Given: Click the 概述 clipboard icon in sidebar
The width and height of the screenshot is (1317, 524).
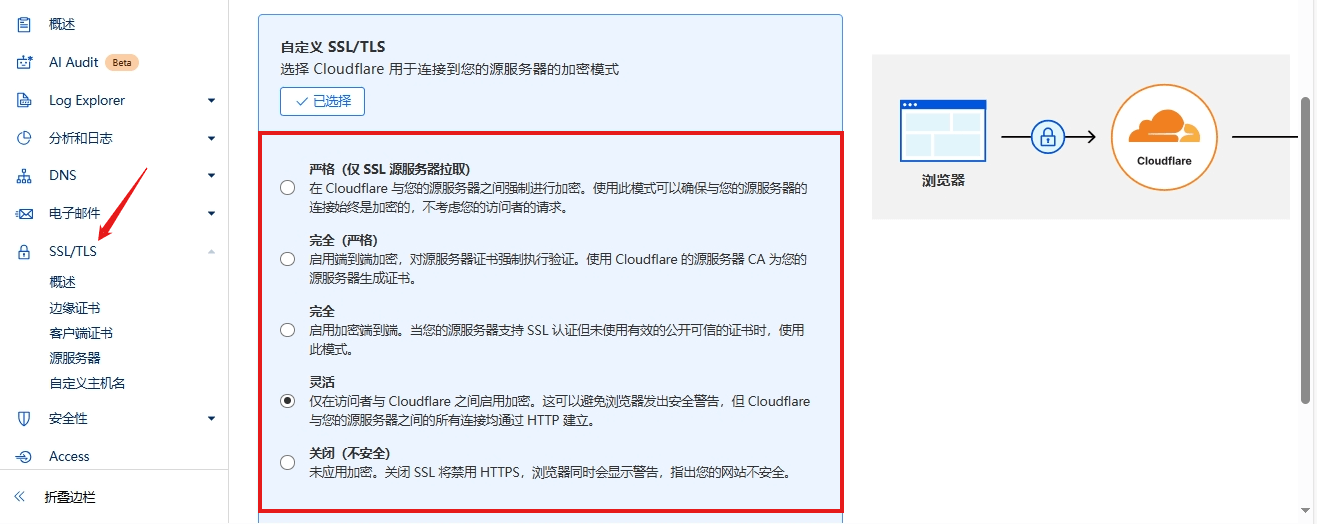Looking at the screenshot, I should 25,24.
